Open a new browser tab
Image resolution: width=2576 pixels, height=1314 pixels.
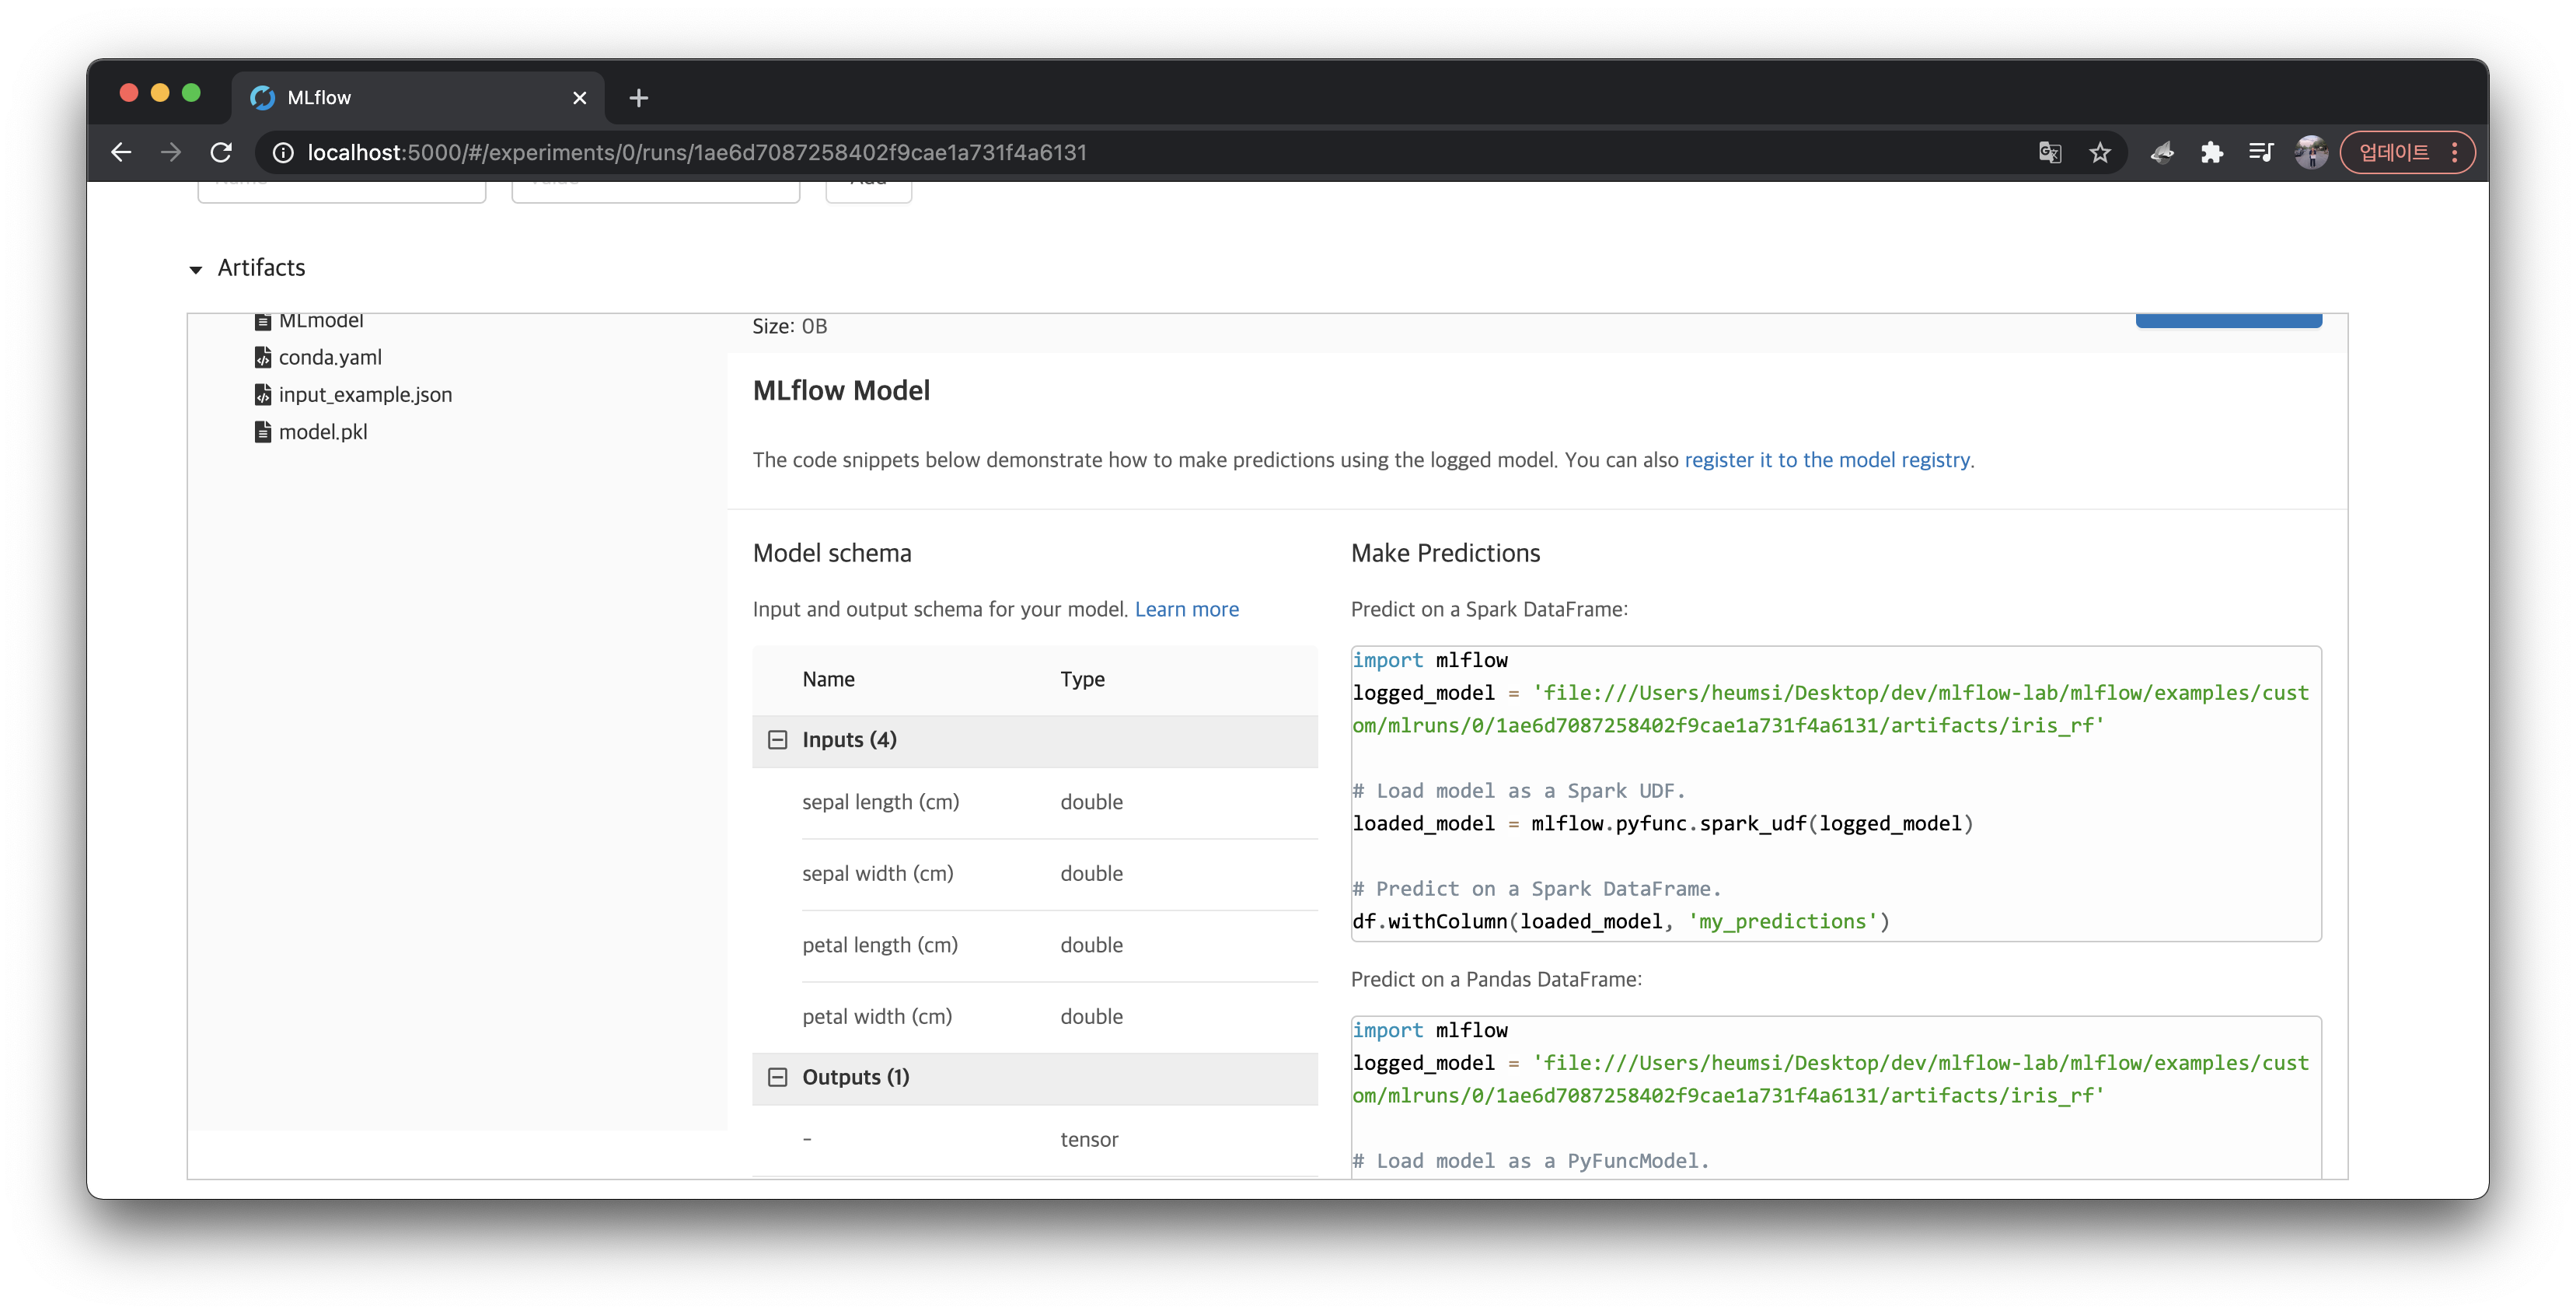638,97
